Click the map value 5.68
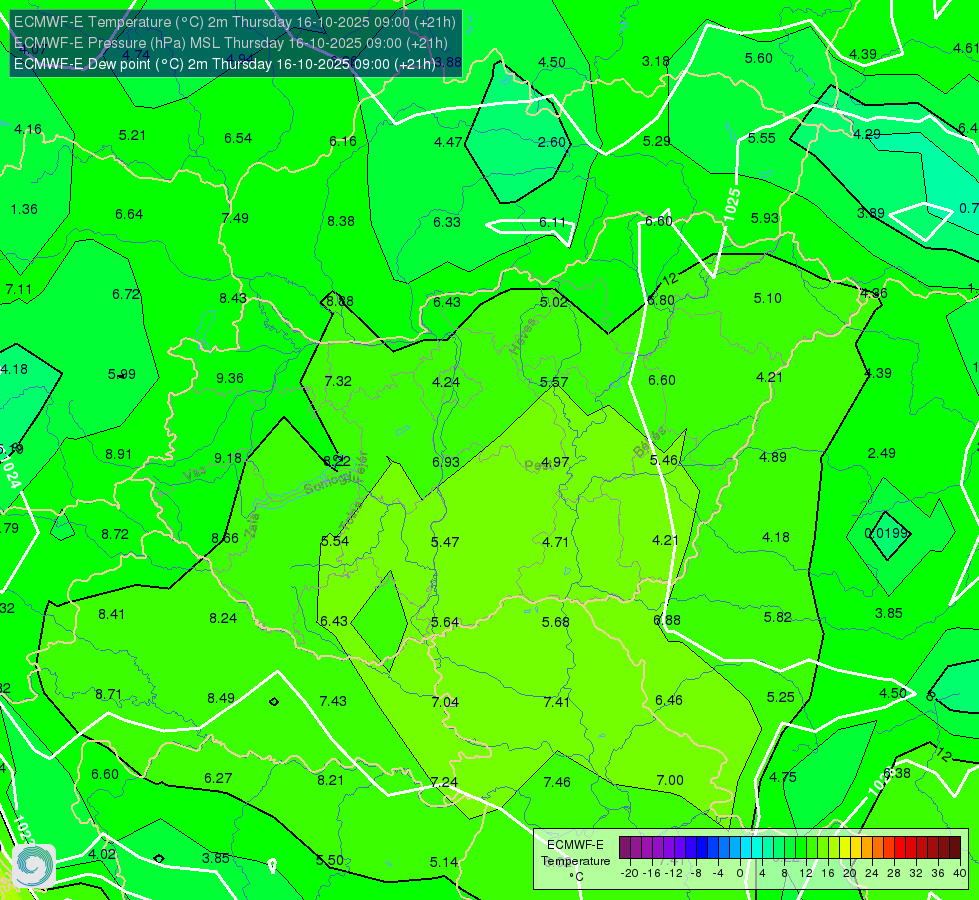 [x=556, y=622]
